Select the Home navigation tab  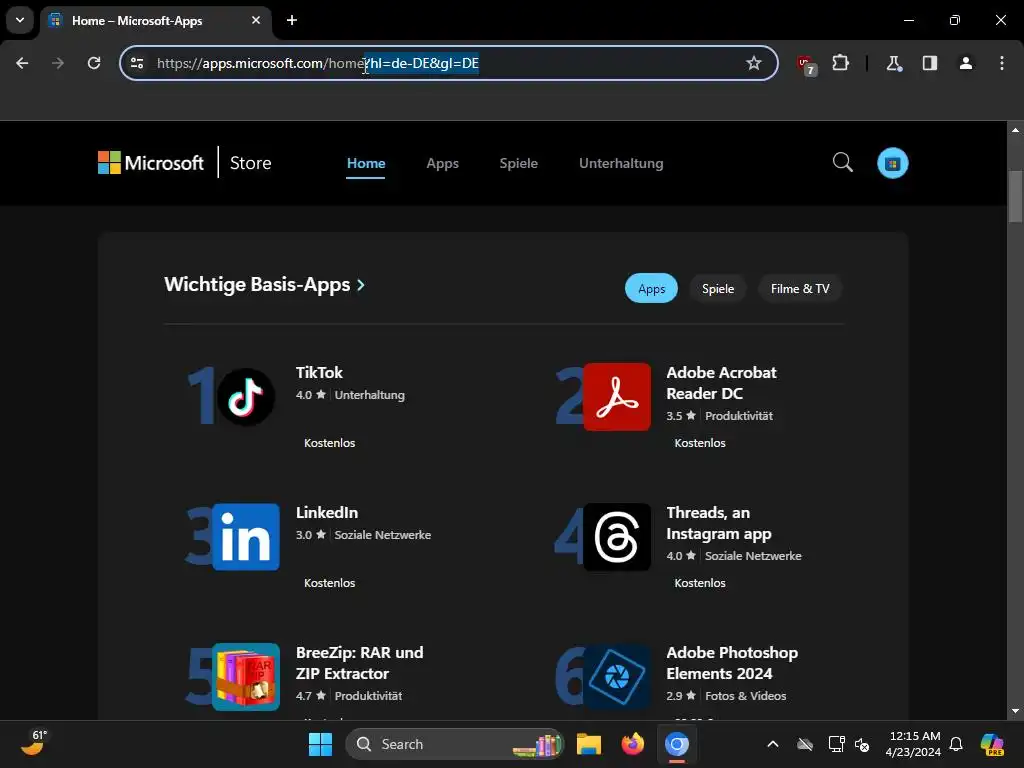click(x=366, y=163)
